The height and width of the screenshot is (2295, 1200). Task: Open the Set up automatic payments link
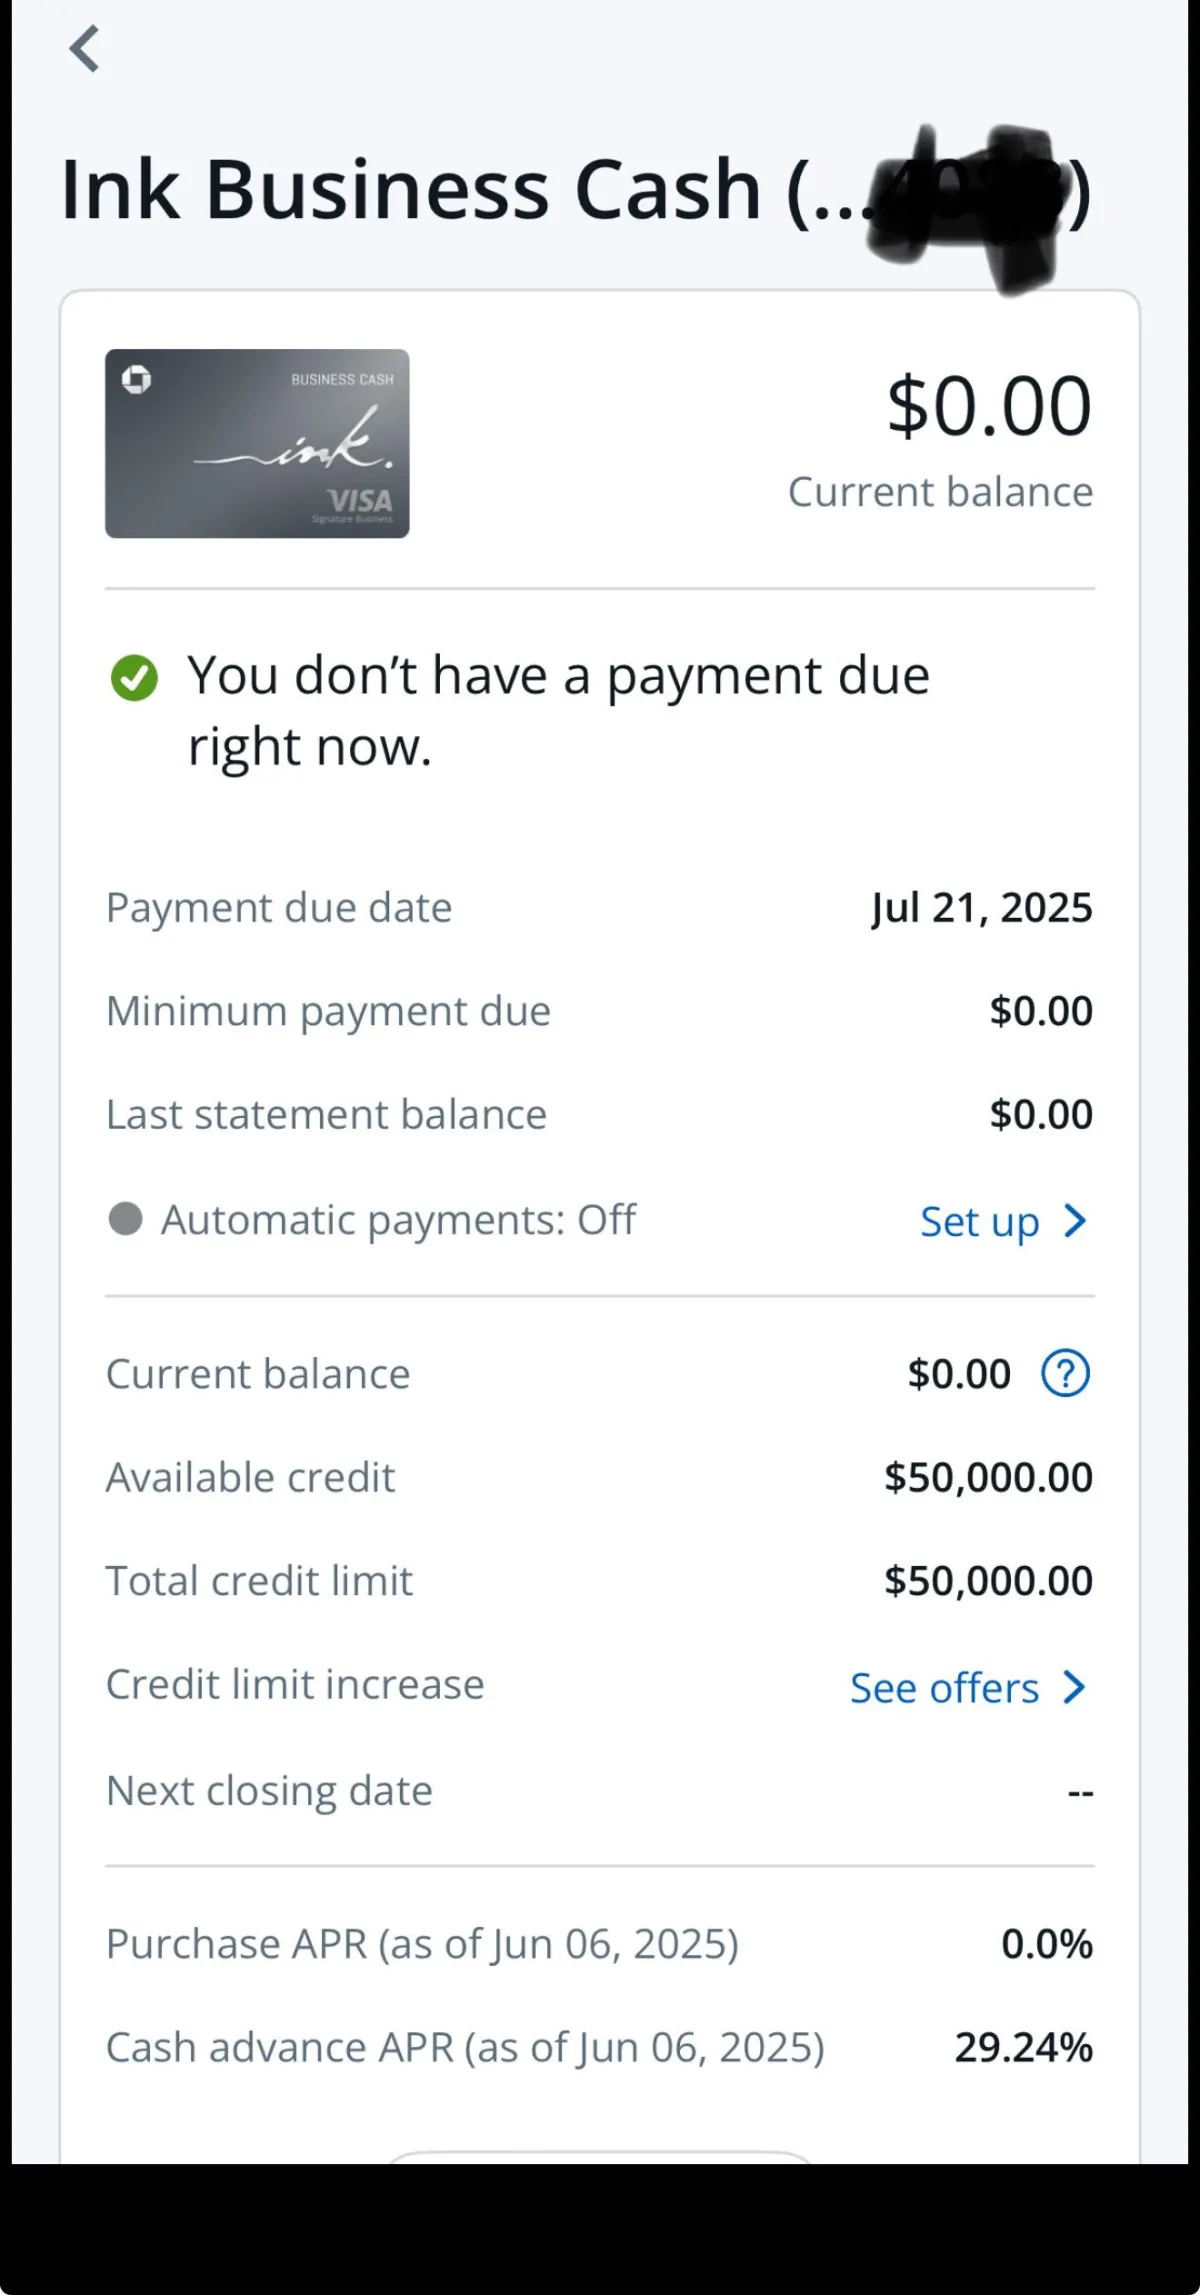(980, 1221)
